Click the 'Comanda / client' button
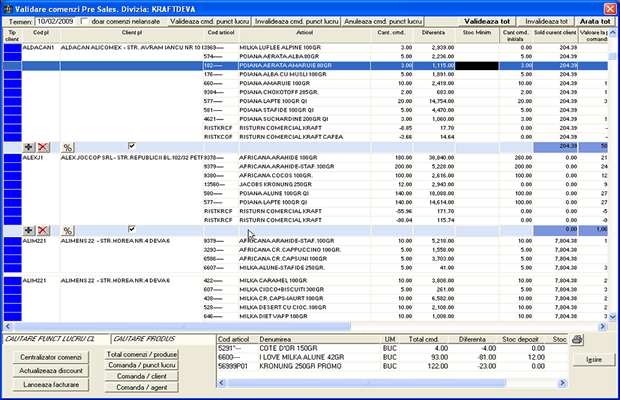This screenshot has width=620, height=400. pyautogui.click(x=142, y=376)
